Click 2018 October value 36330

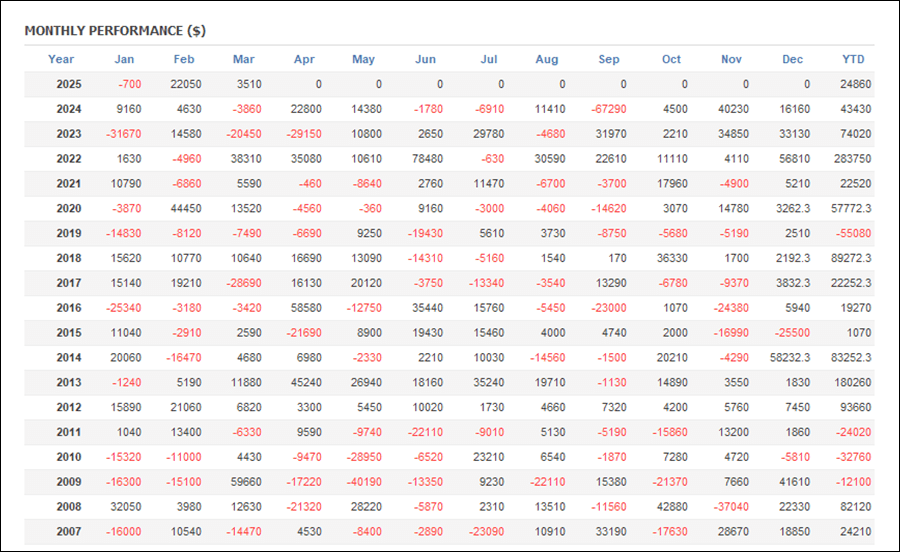click(672, 258)
